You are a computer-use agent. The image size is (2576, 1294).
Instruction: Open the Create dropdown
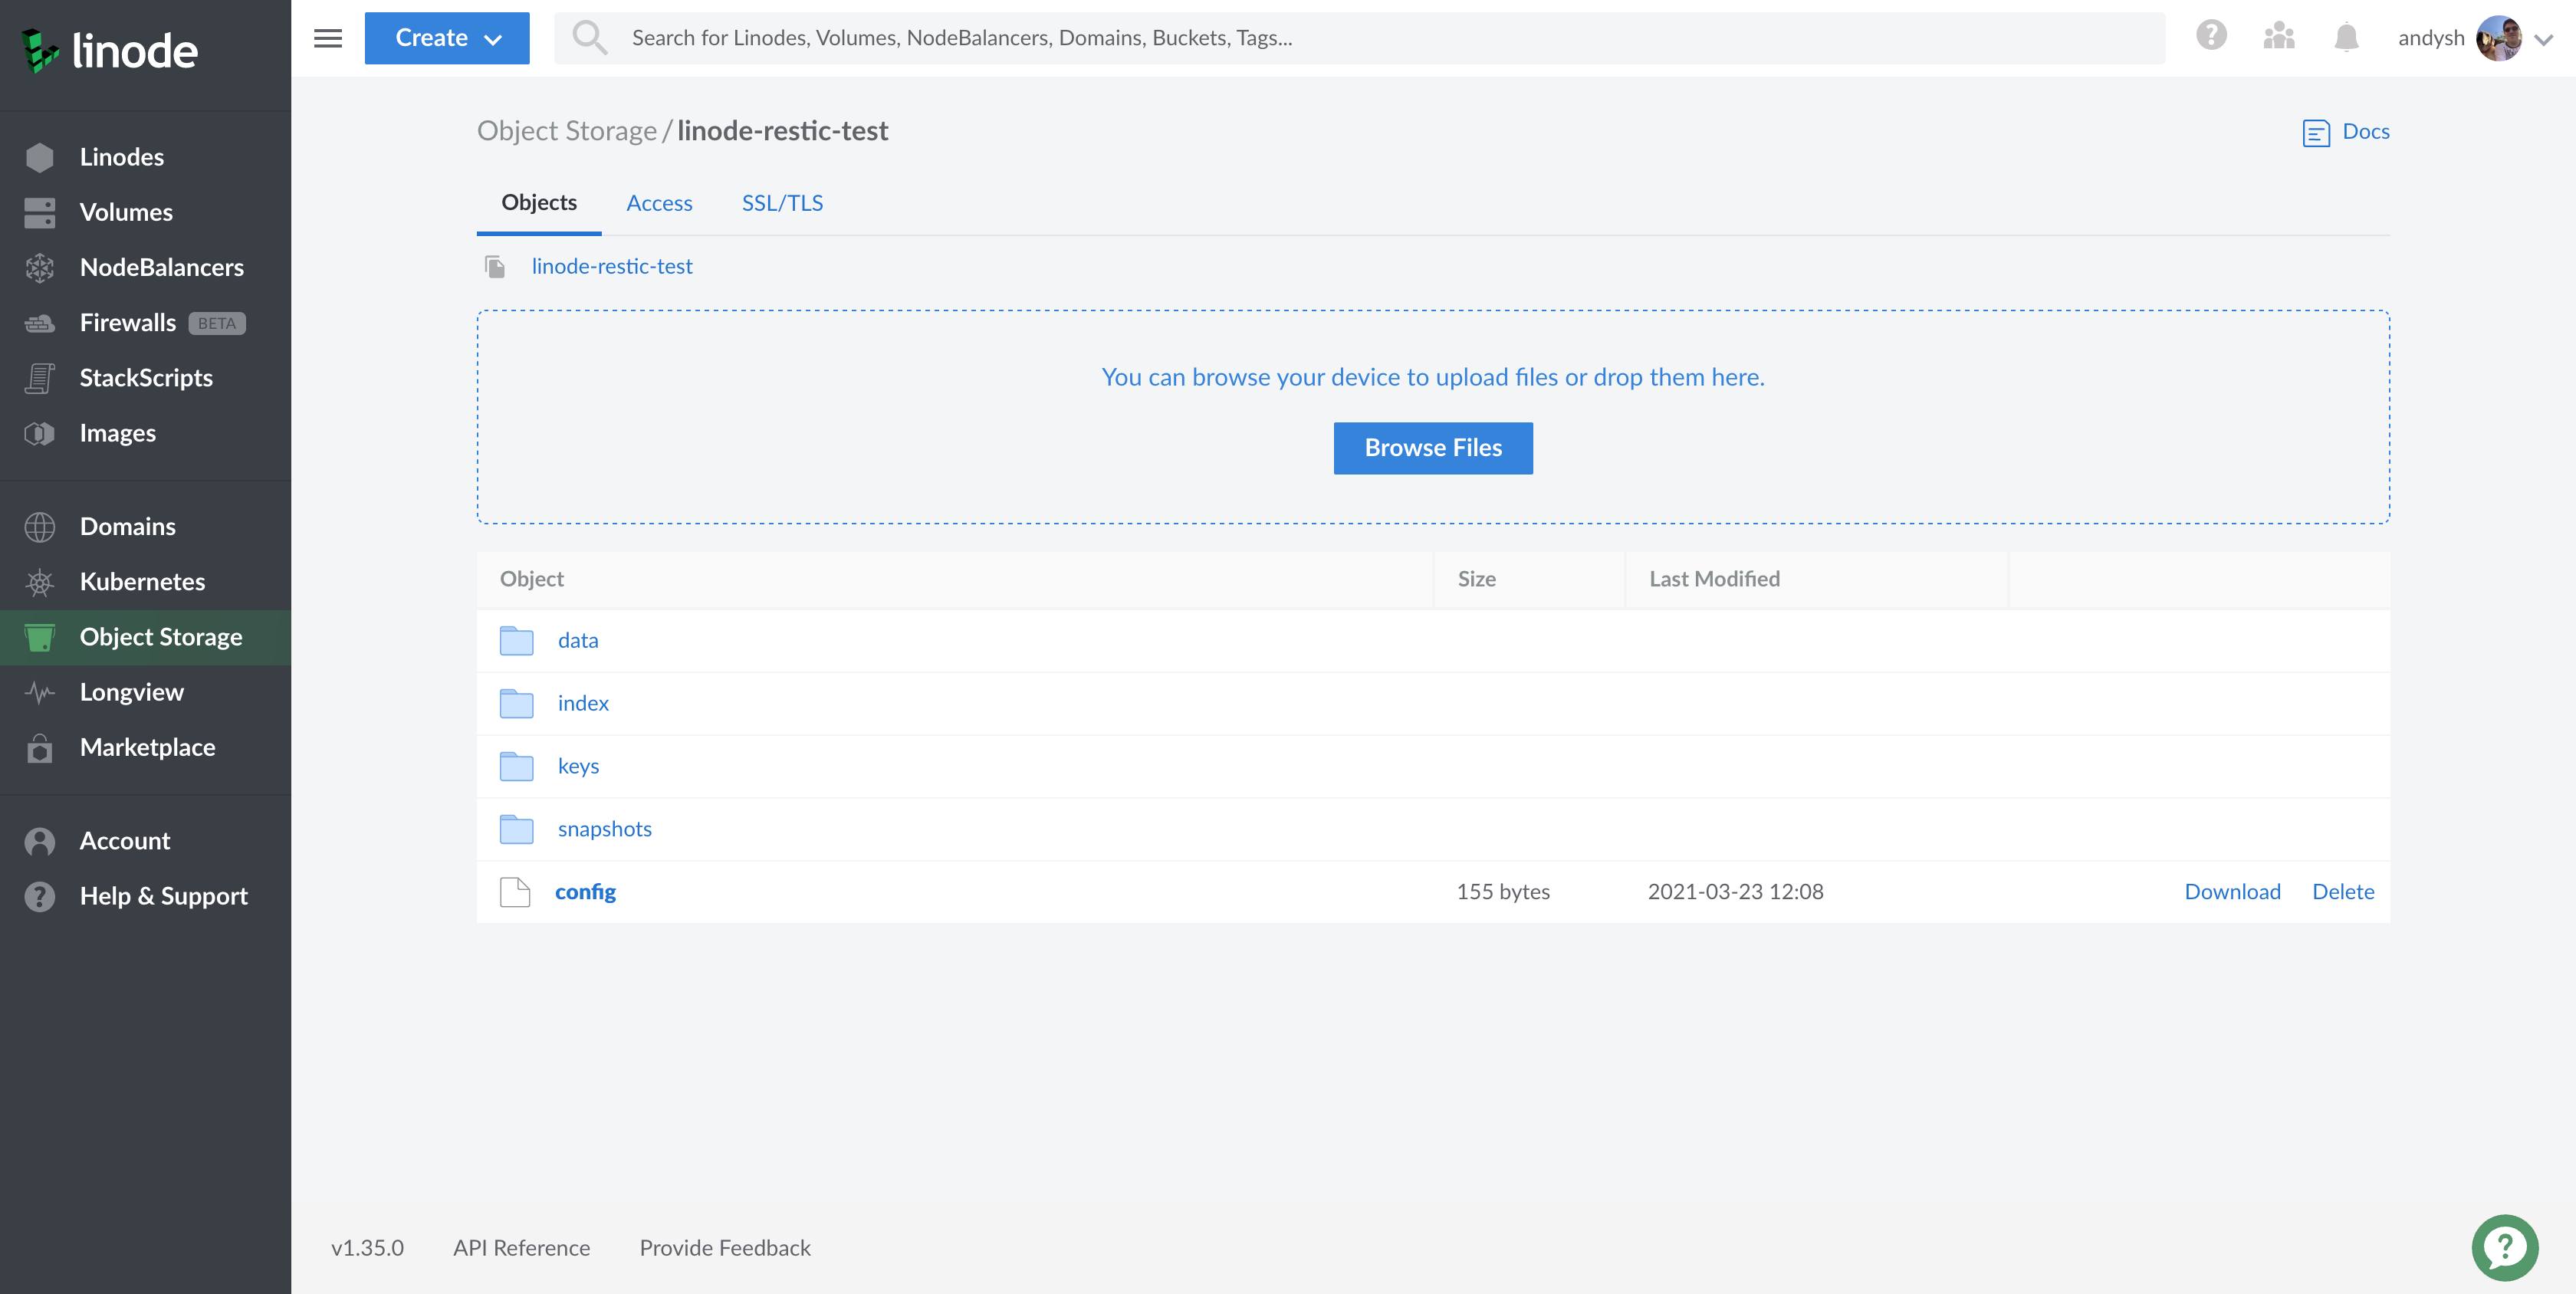point(446,38)
